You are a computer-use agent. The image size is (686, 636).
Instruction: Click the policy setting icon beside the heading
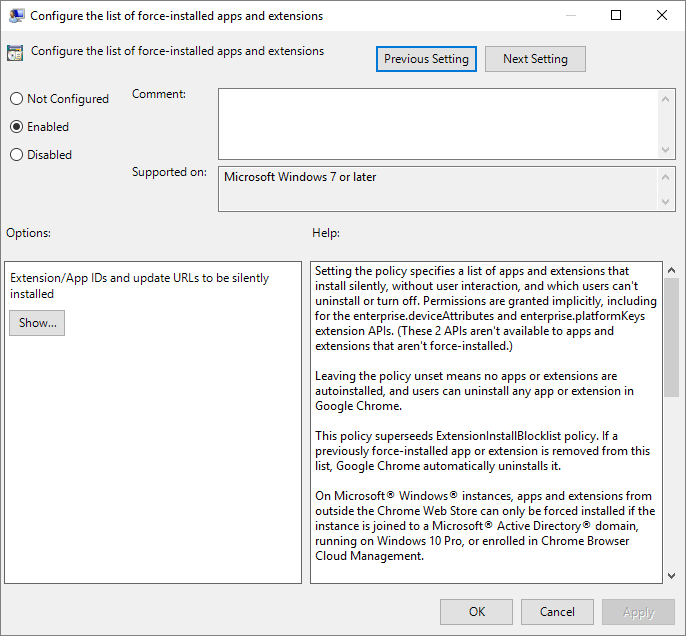(16, 53)
